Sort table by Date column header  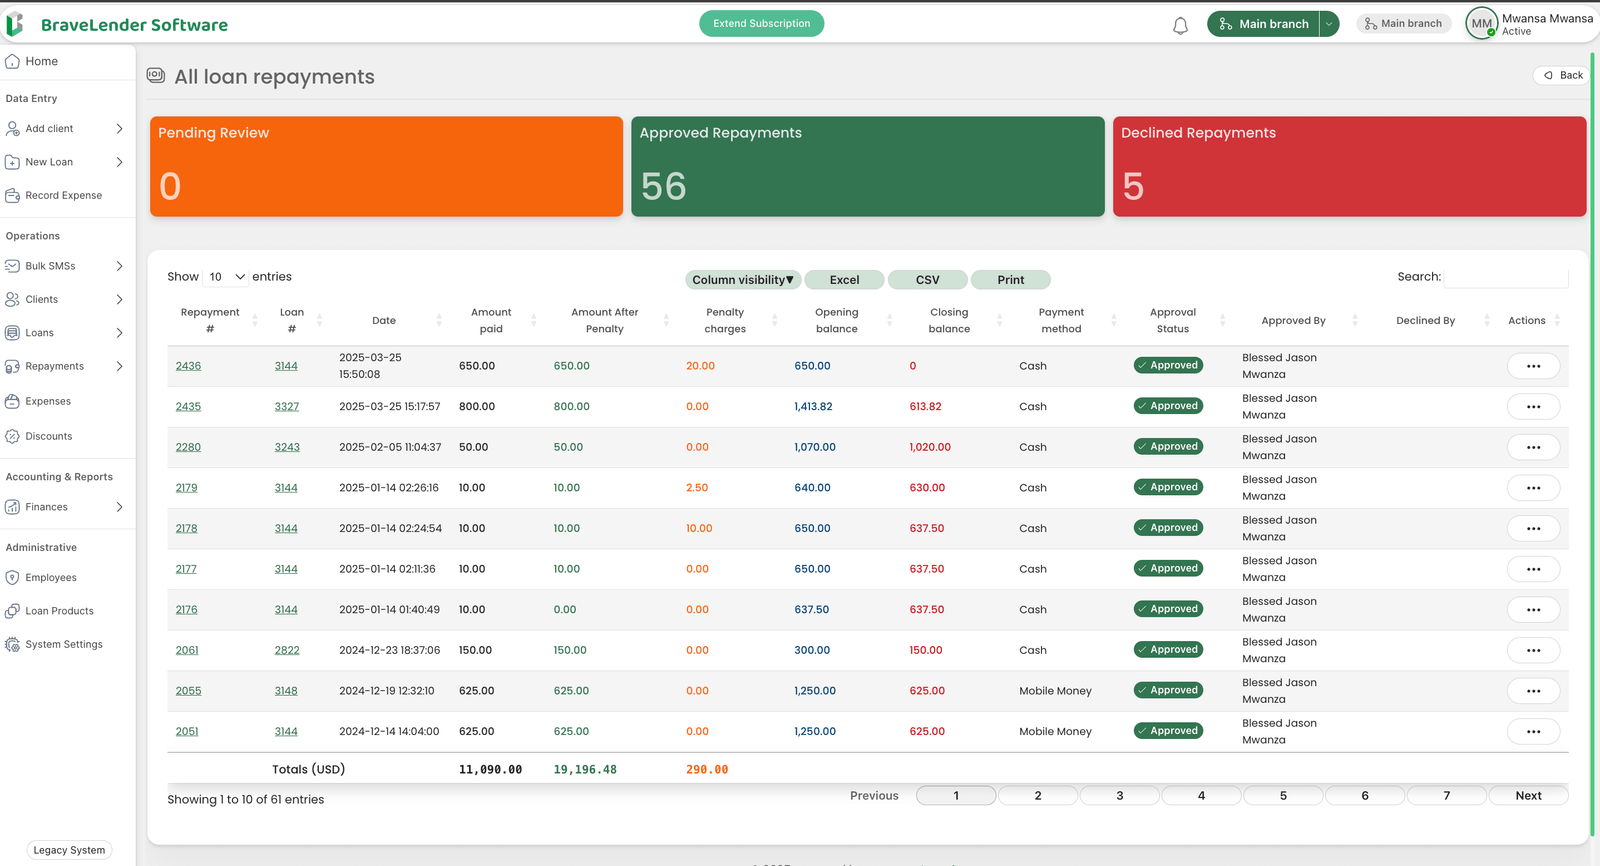click(385, 321)
